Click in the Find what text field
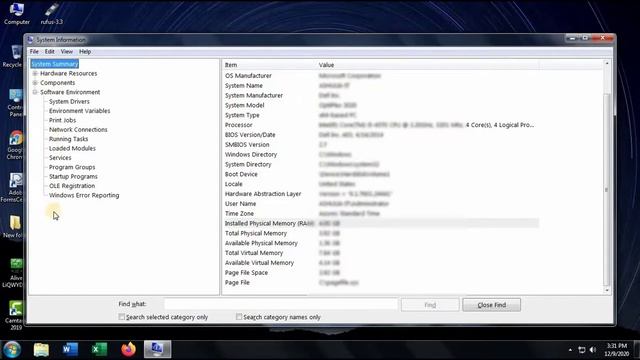 click(x=281, y=304)
